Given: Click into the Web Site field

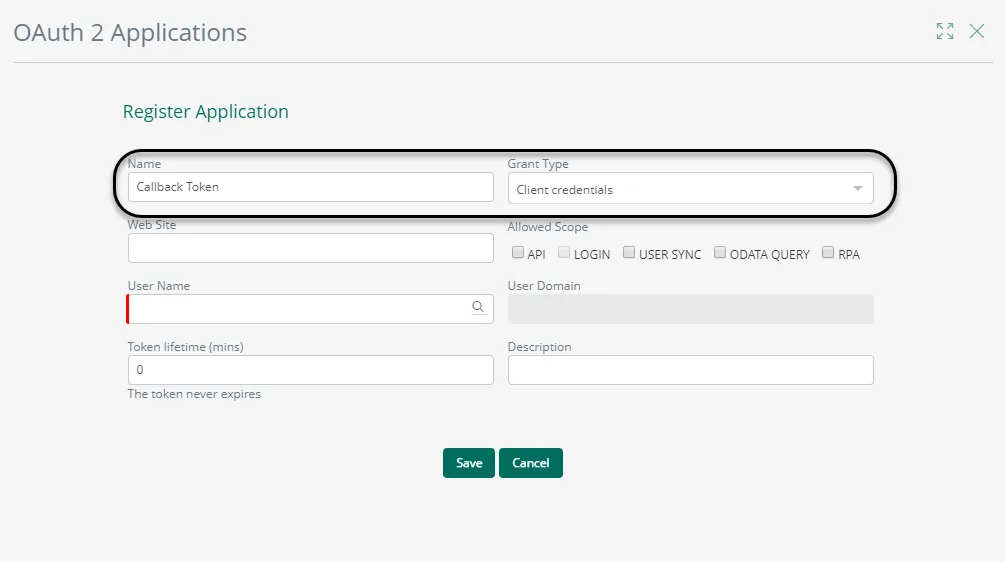Looking at the screenshot, I should (311, 248).
